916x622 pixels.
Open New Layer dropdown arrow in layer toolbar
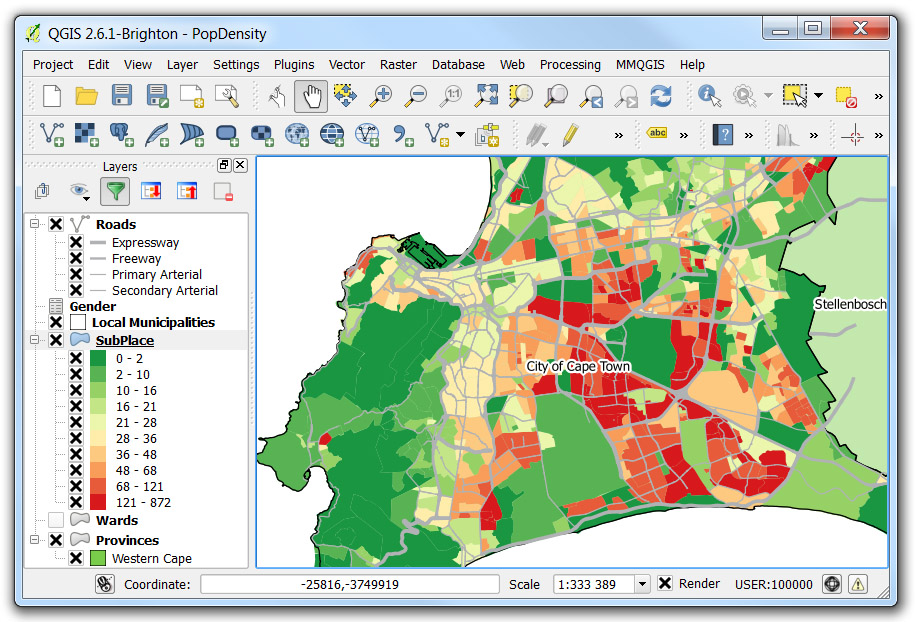[460, 134]
